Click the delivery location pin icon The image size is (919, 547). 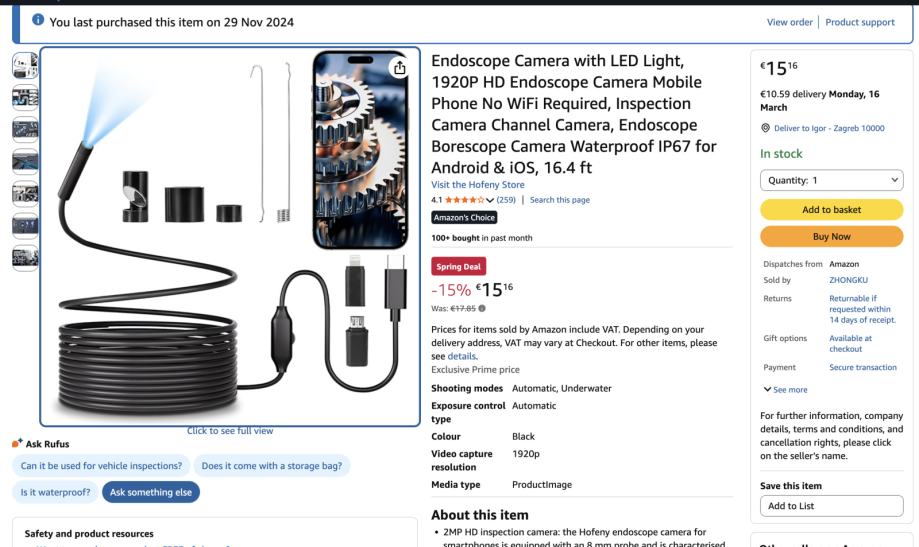(x=765, y=128)
